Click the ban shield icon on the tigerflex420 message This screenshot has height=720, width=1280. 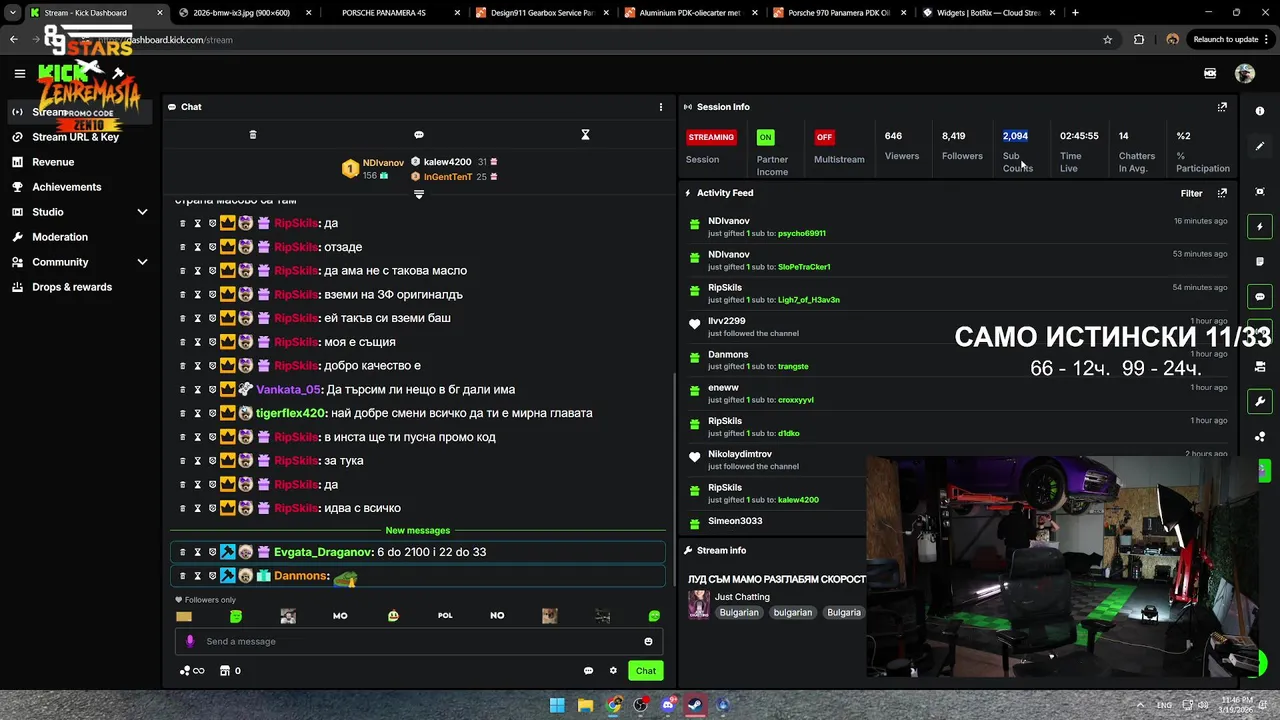212,413
